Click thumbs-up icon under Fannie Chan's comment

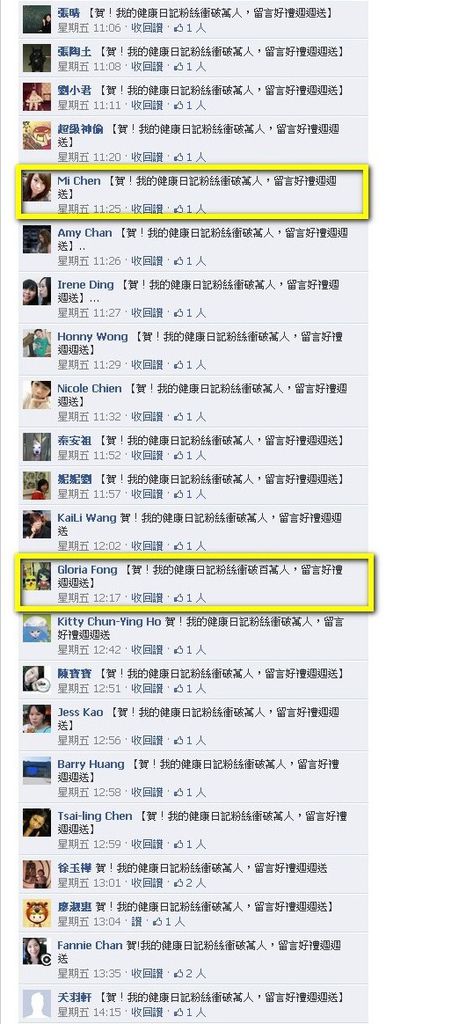[x=179, y=974]
